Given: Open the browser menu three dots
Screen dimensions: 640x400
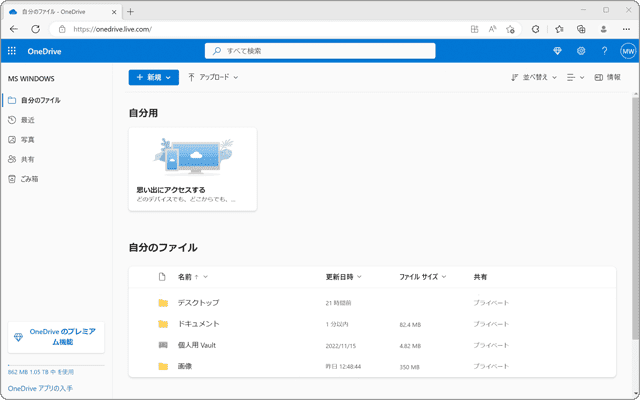Looking at the screenshot, I should coord(626,29).
